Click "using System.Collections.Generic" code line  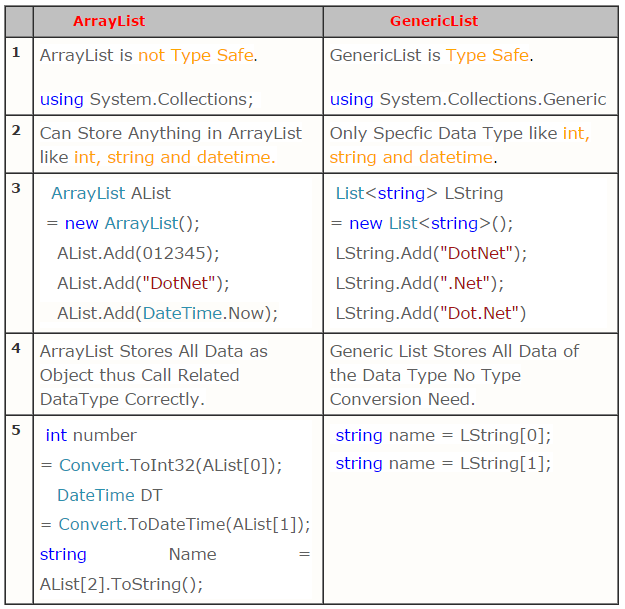click(468, 99)
